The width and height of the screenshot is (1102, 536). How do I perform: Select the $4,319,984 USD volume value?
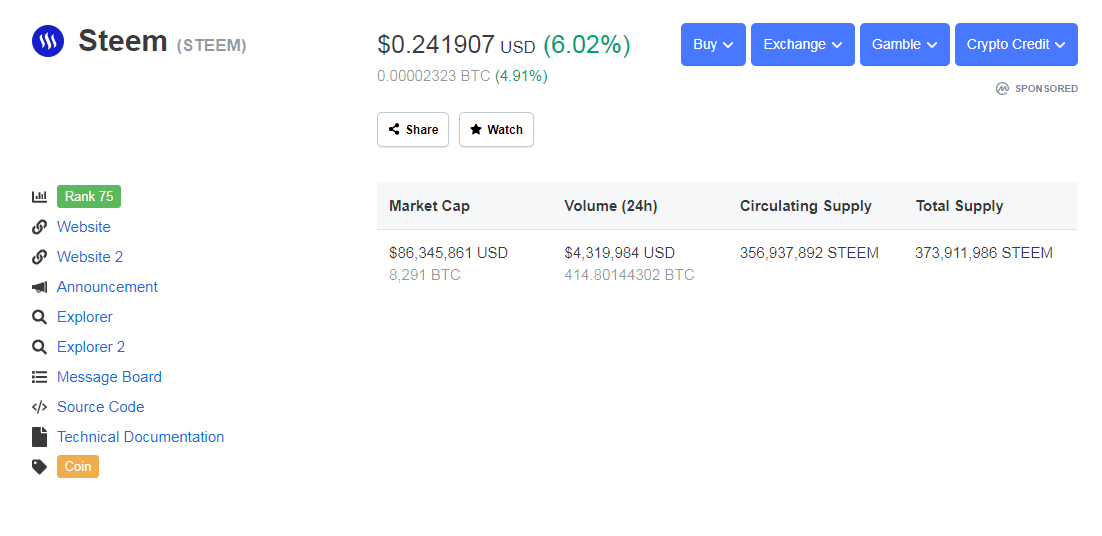point(619,253)
